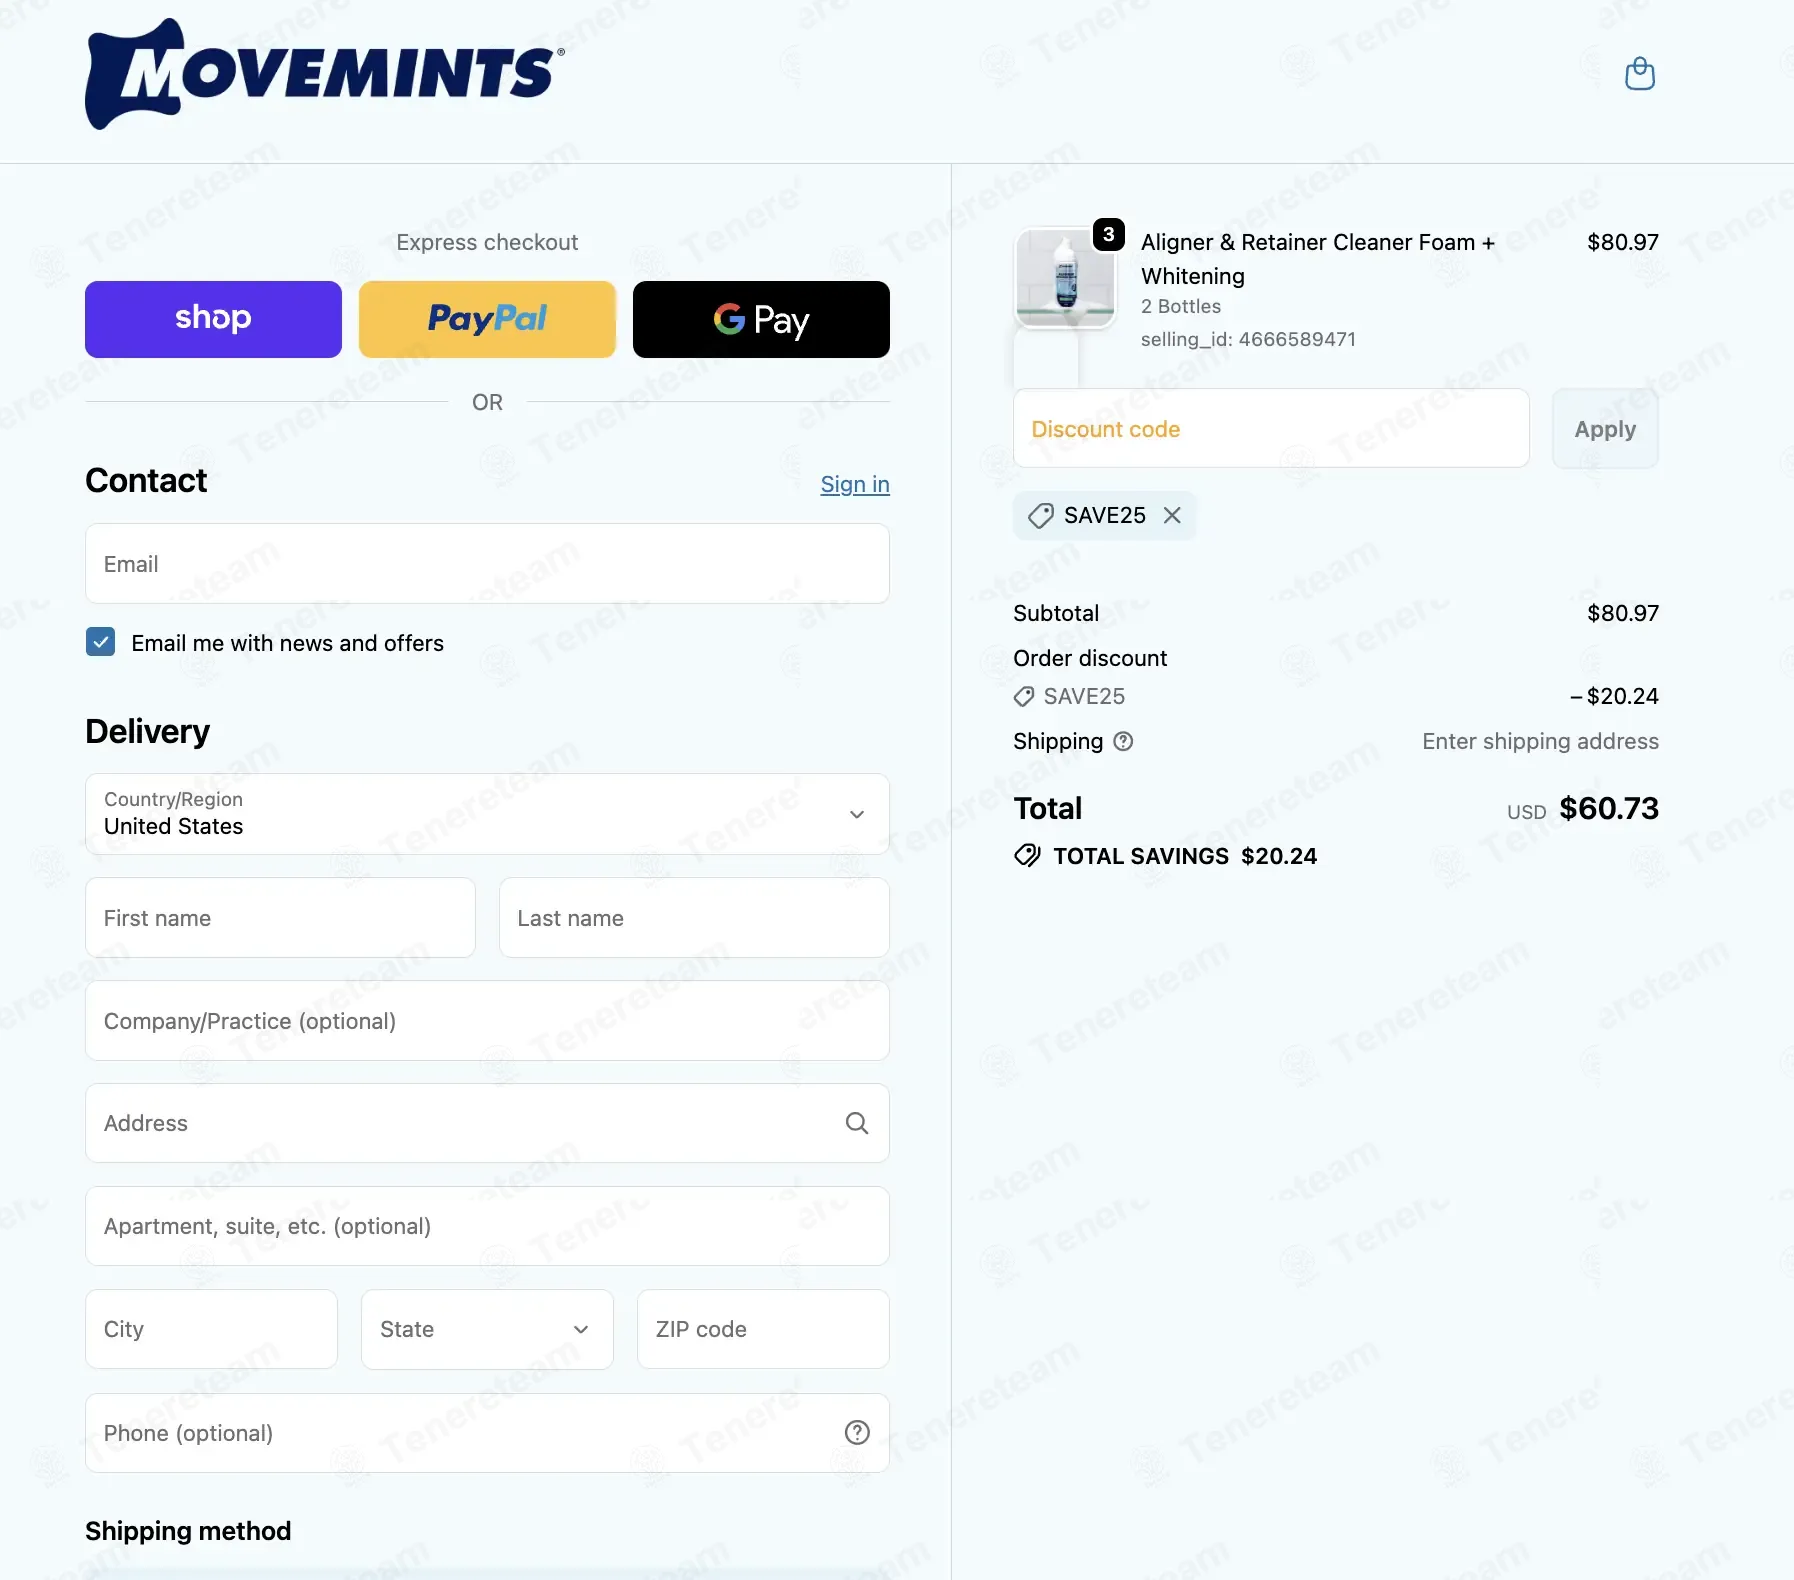Click Enter shipping address text
The image size is (1794, 1580).
pos(1540,741)
